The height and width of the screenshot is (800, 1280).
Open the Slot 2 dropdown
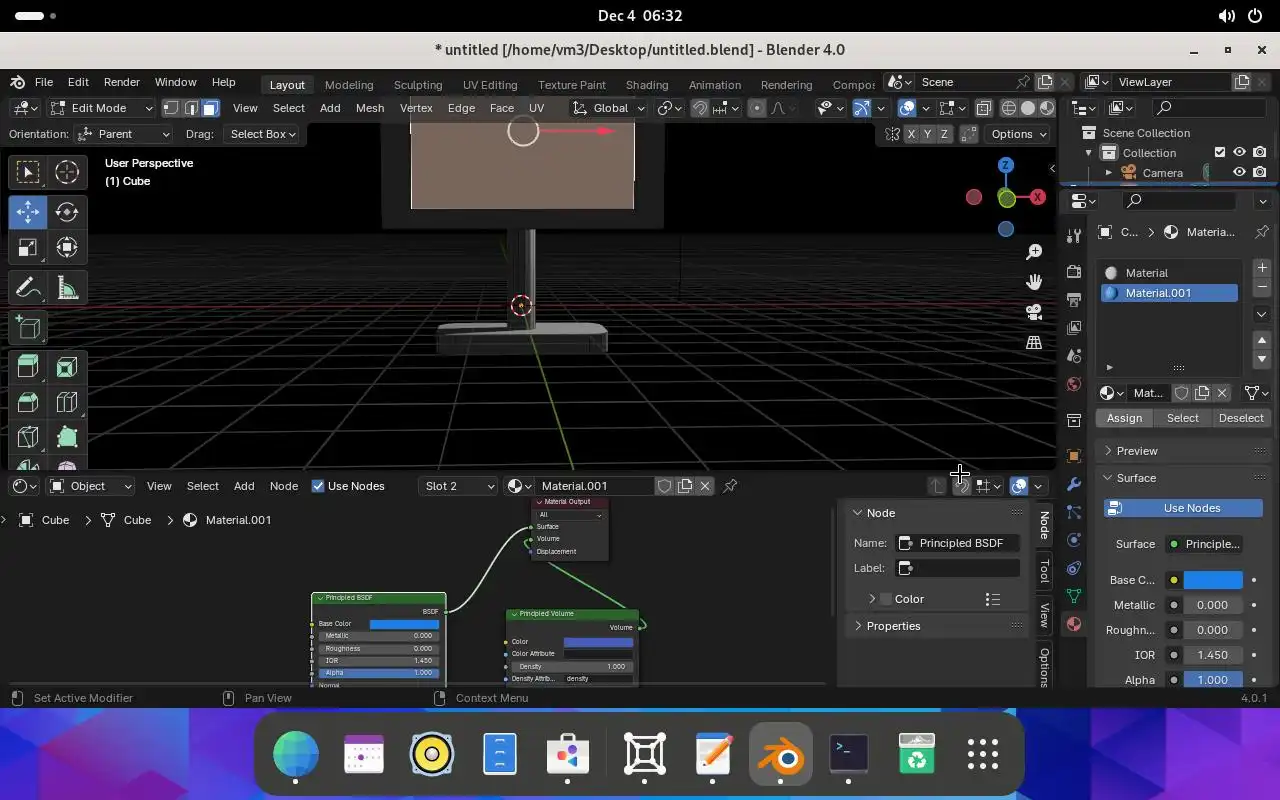459,486
